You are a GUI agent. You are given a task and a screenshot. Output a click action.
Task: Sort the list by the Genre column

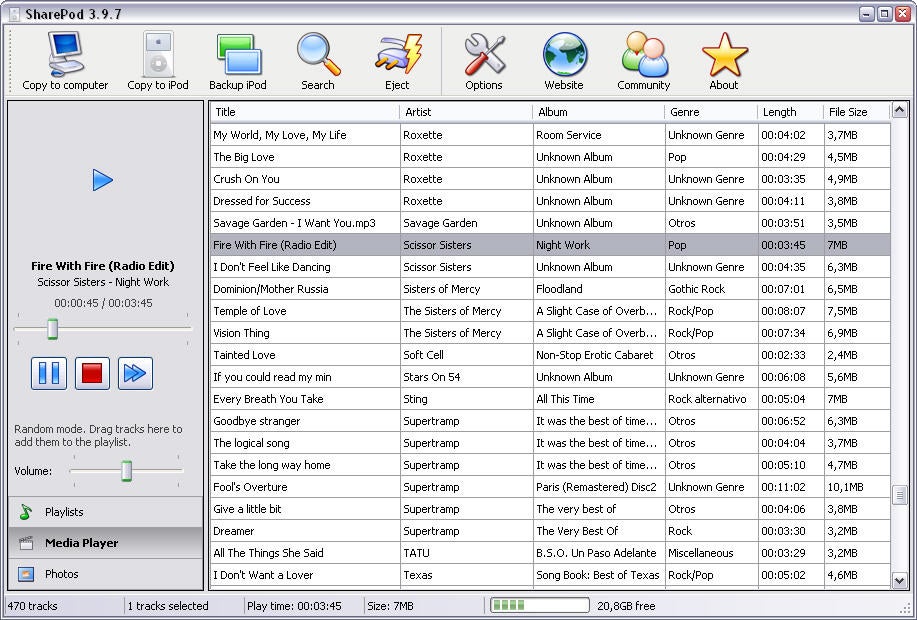pos(711,112)
